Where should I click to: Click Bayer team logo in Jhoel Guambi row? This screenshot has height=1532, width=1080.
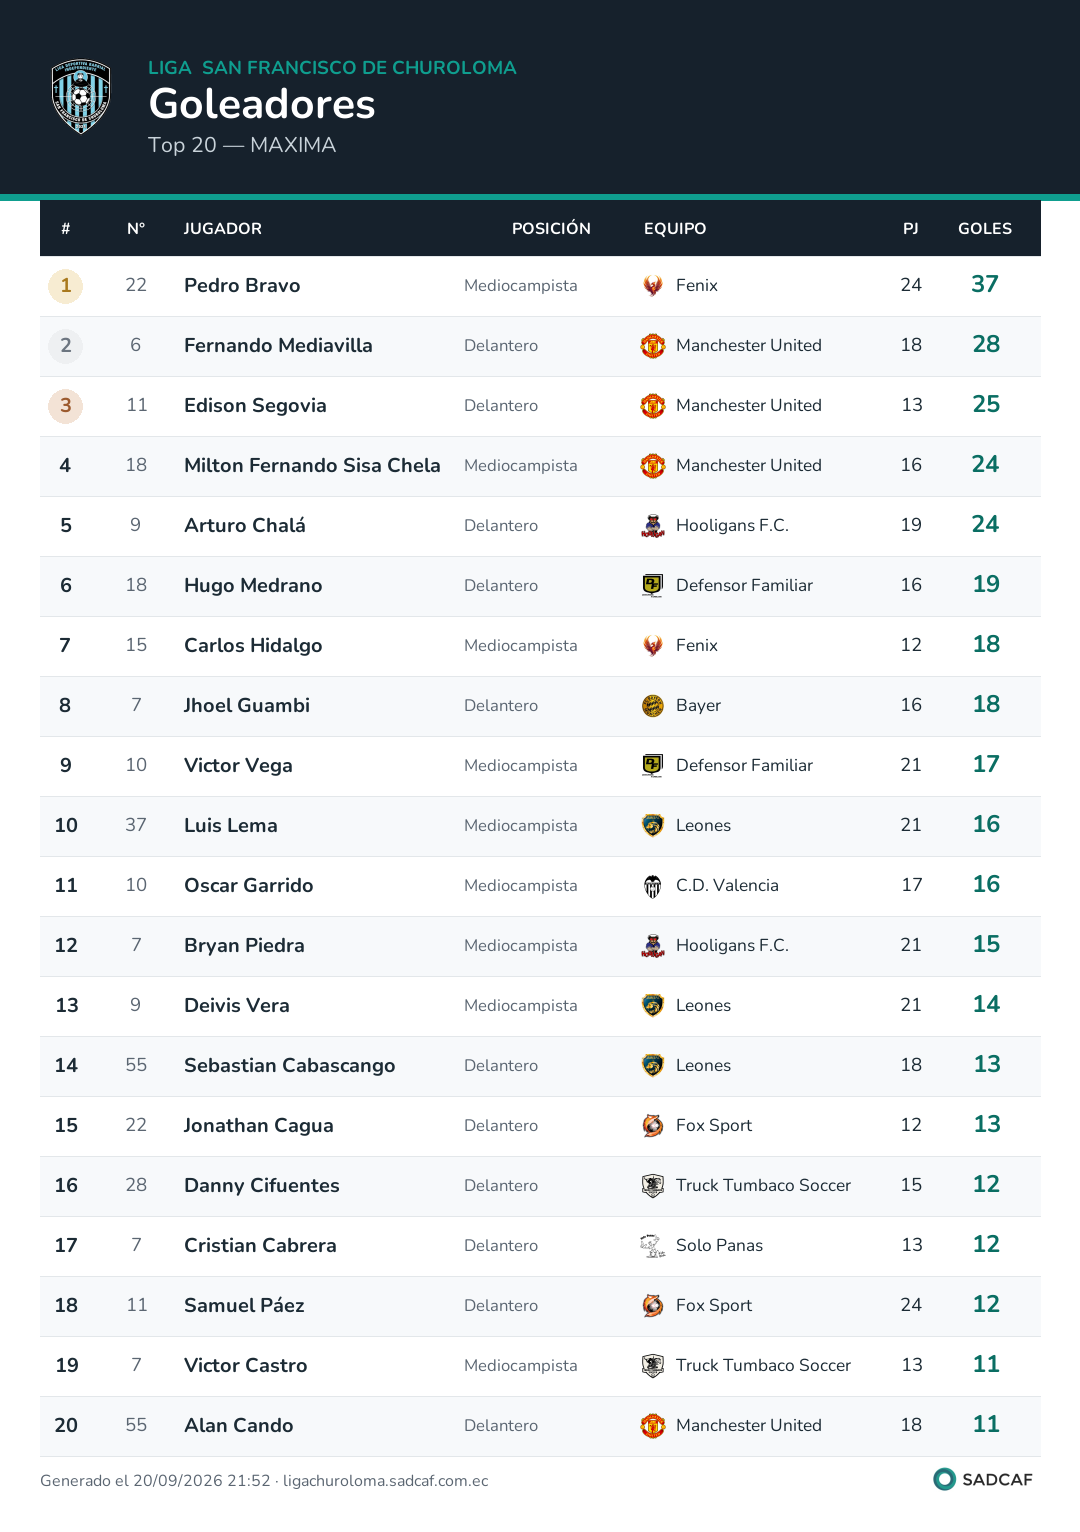[x=653, y=706]
